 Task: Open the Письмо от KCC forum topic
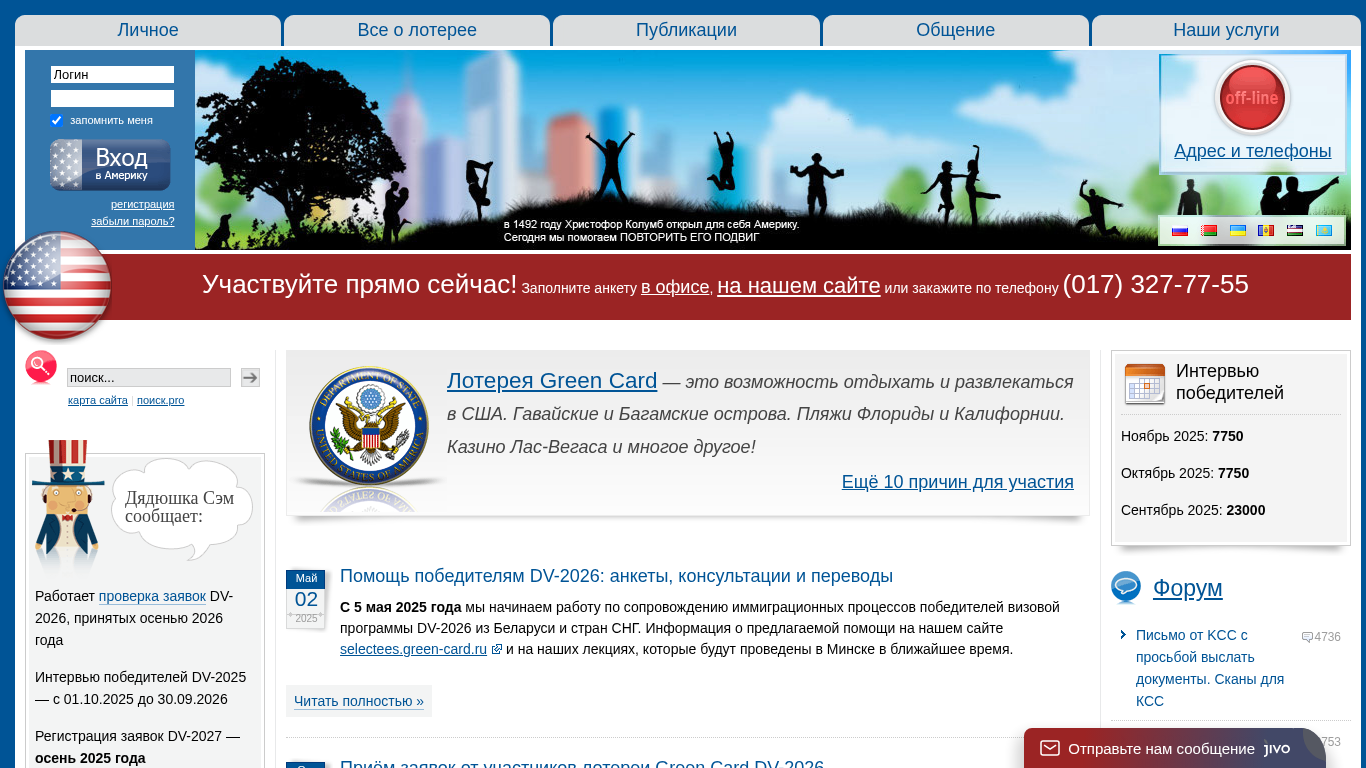(1210, 668)
